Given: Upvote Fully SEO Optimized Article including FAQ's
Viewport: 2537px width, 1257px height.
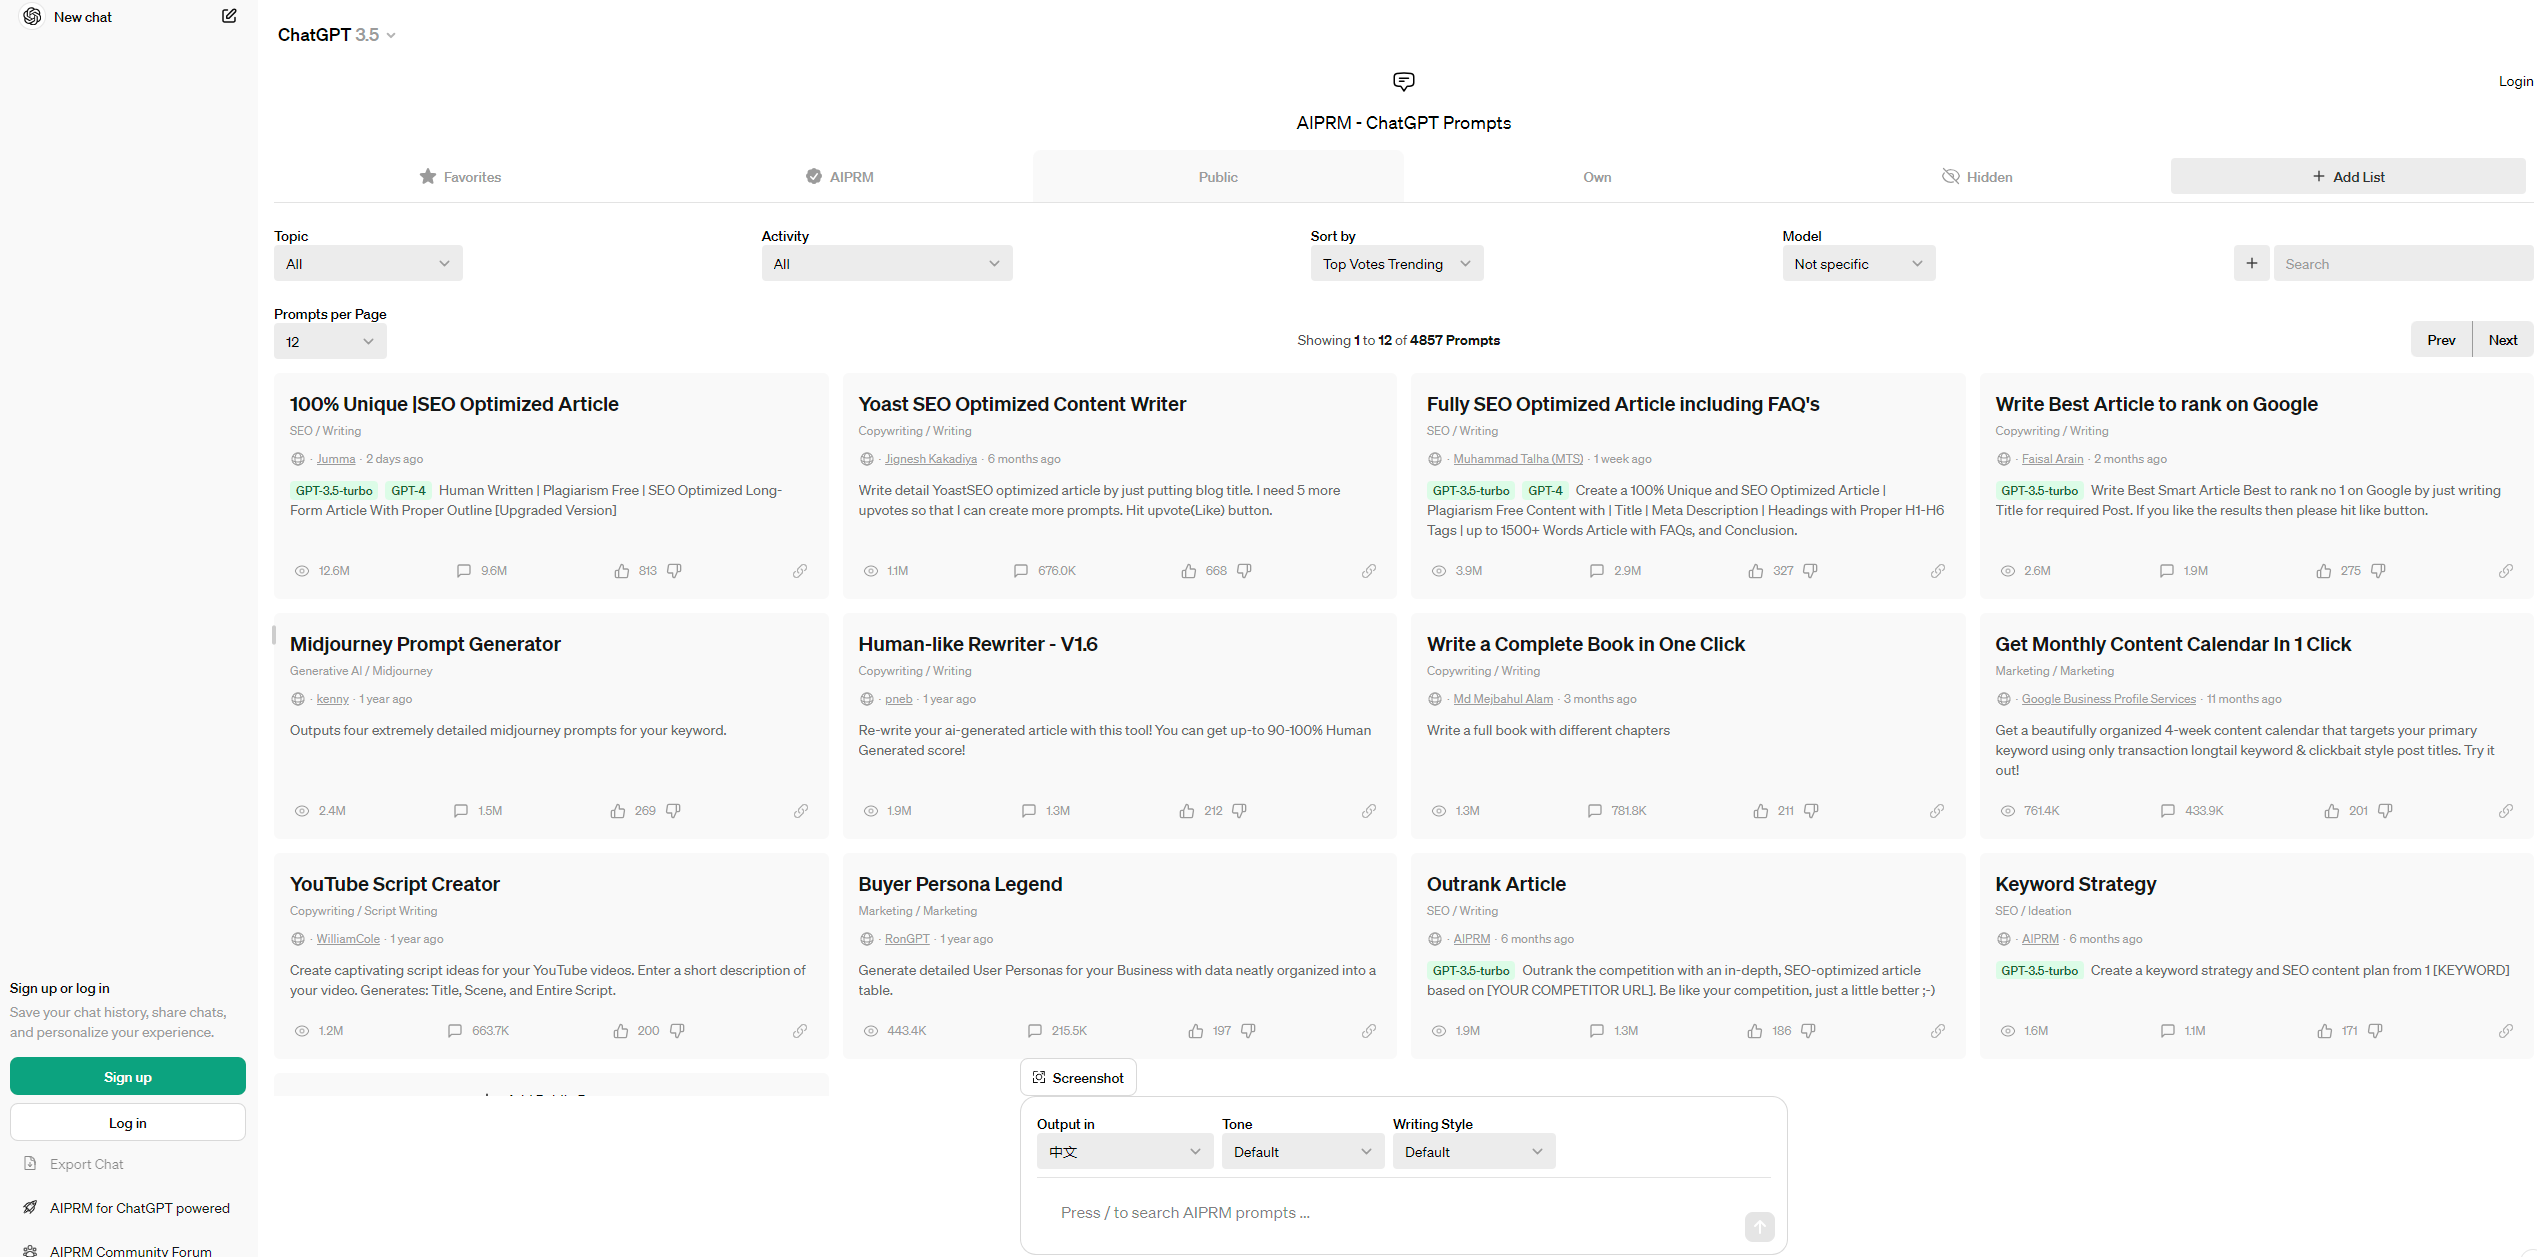Looking at the screenshot, I should (1756, 571).
